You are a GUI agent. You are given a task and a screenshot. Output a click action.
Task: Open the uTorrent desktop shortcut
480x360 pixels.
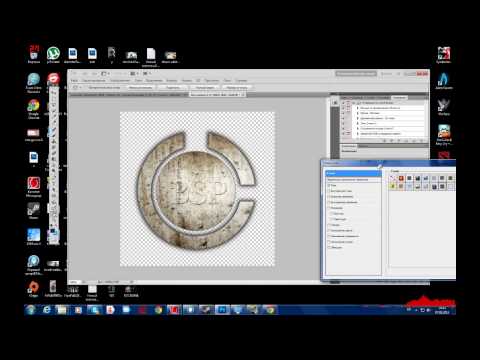pyautogui.click(x=53, y=55)
